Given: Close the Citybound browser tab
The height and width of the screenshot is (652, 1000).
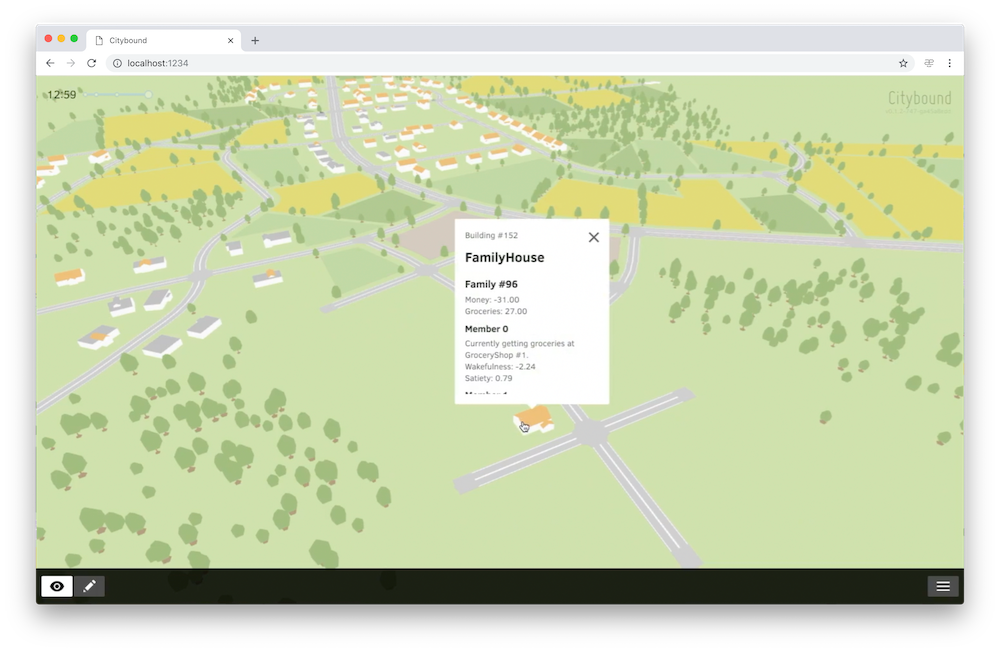Looking at the screenshot, I should 231,41.
